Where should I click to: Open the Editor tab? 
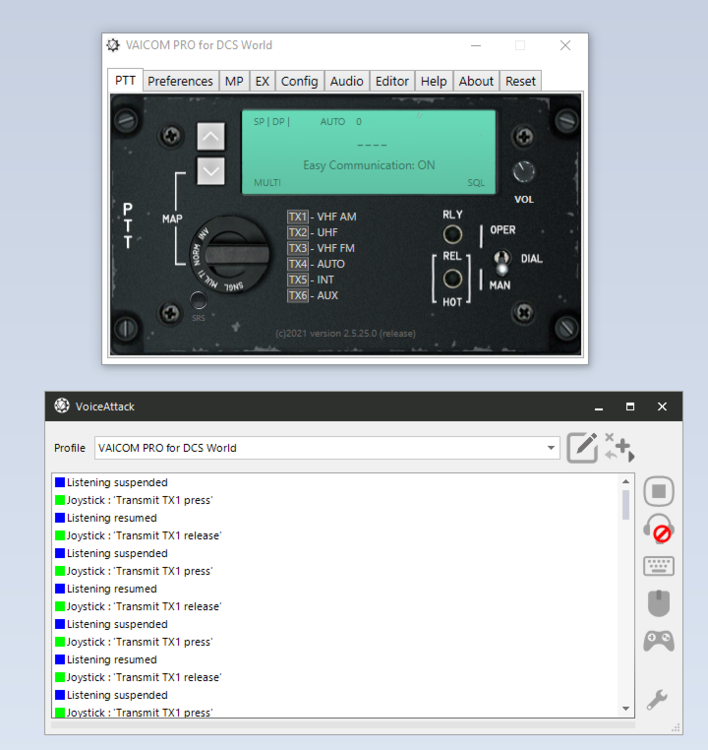click(x=392, y=81)
